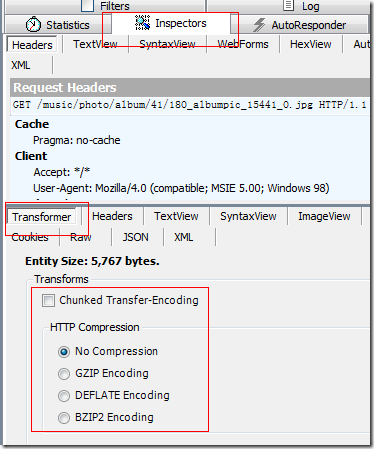Screen dimensions: 374x449
Task: Open request SyntaxView tab
Action: pos(167,44)
